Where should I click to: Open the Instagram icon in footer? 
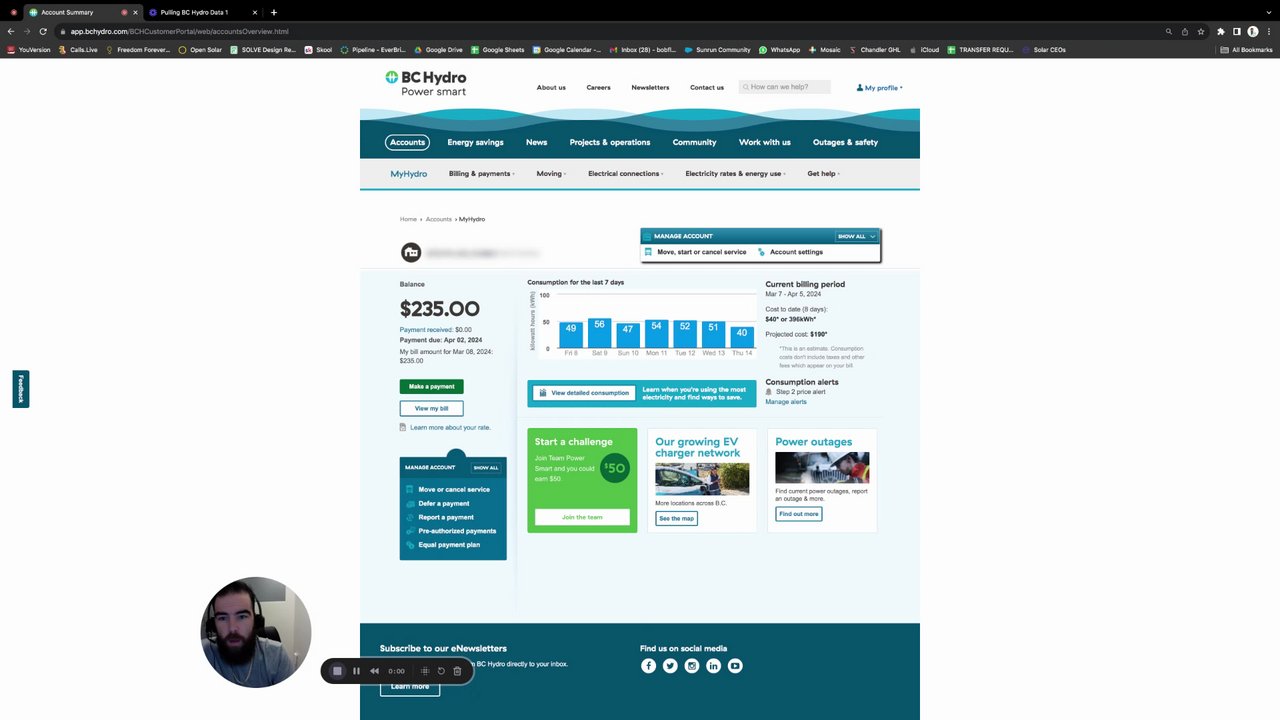pyautogui.click(x=692, y=666)
